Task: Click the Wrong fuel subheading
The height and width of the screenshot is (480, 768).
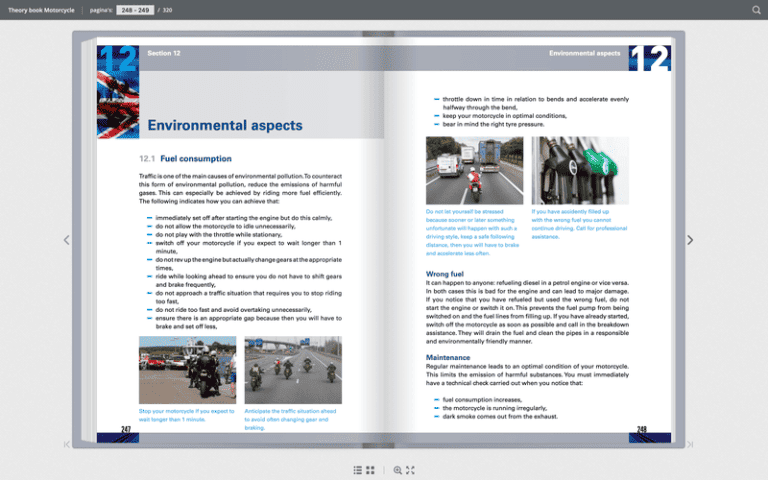Action: 445,273
